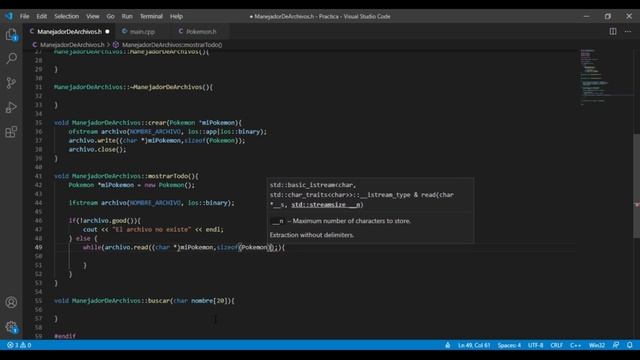Restore down the Visual Studio Code window
The height and width of the screenshot is (360, 640).
(608, 16)
